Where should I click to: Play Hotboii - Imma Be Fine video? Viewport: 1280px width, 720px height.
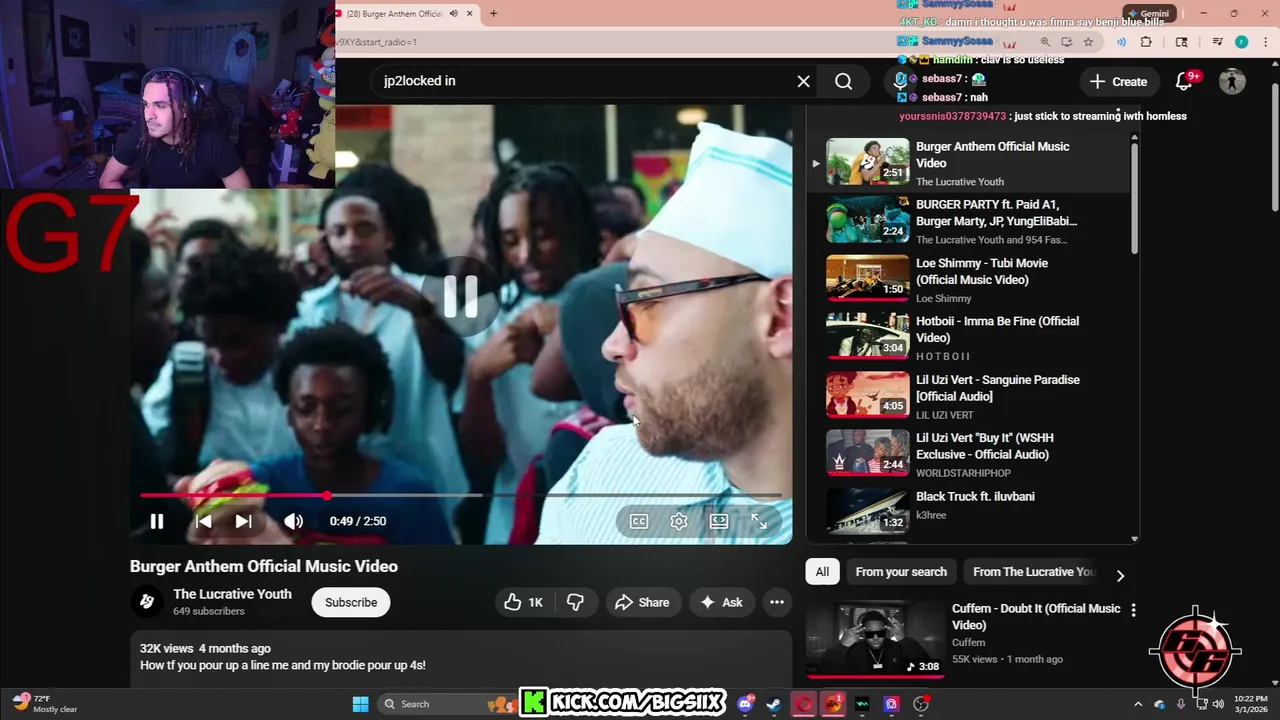pos(967,337)
